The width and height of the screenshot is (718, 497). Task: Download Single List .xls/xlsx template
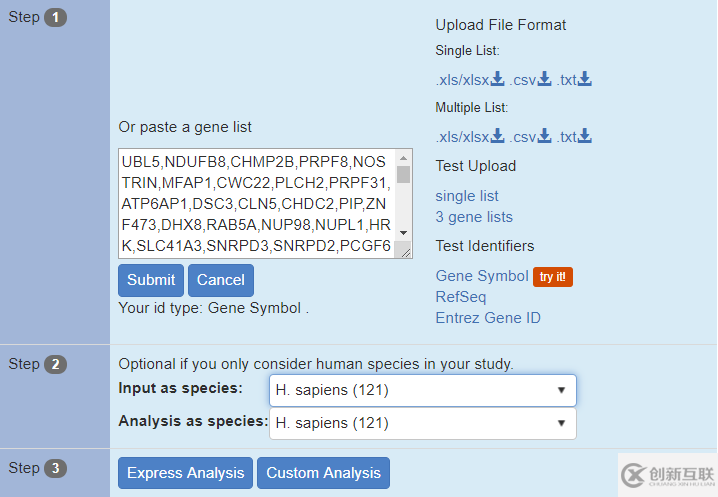click(470, 80)
